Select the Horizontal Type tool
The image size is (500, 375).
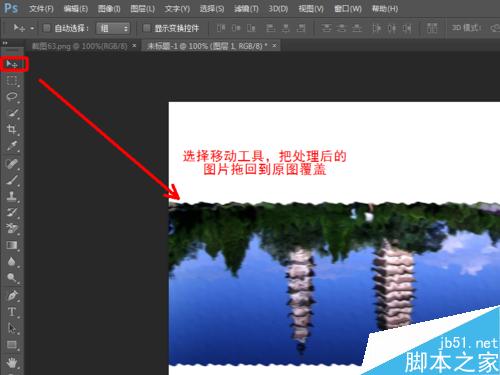coord(12,312)
